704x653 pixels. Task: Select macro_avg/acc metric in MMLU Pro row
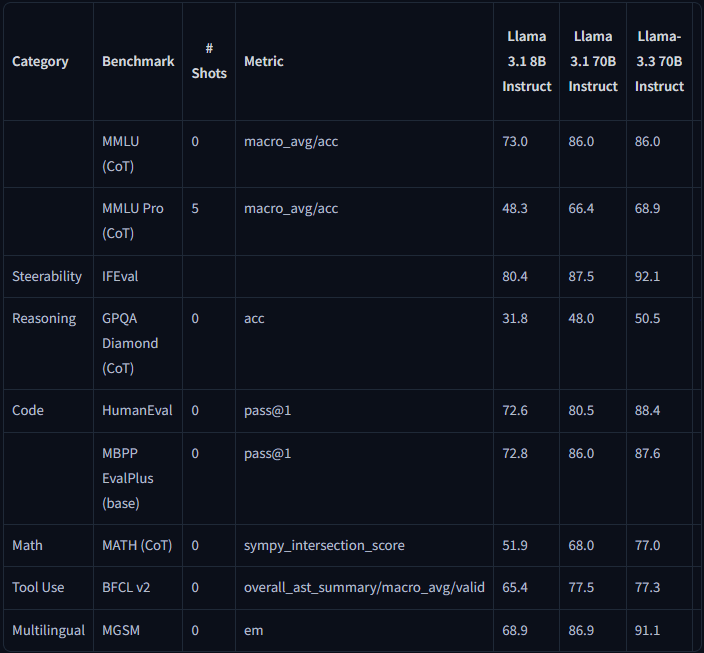[291, 208]
